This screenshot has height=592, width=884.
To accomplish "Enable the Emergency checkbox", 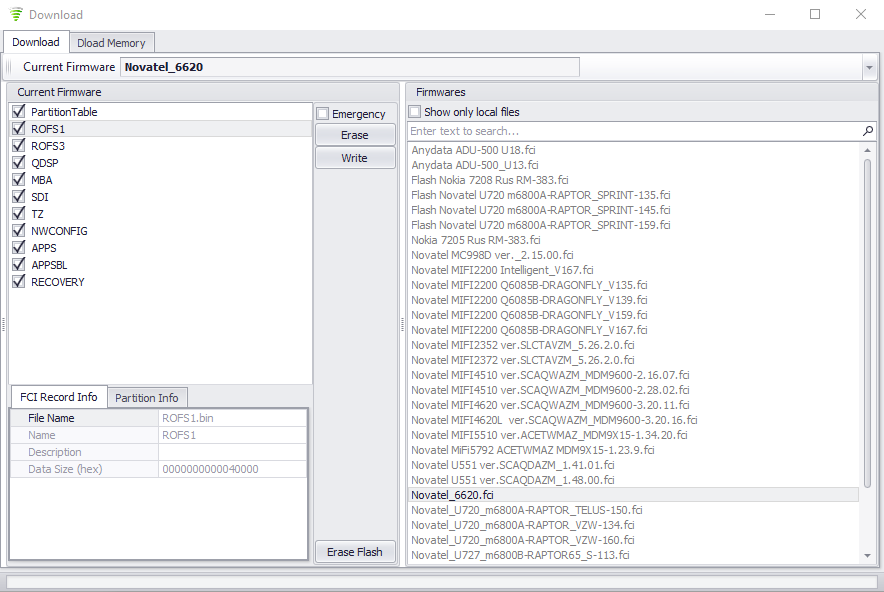I will coord(322,113).
